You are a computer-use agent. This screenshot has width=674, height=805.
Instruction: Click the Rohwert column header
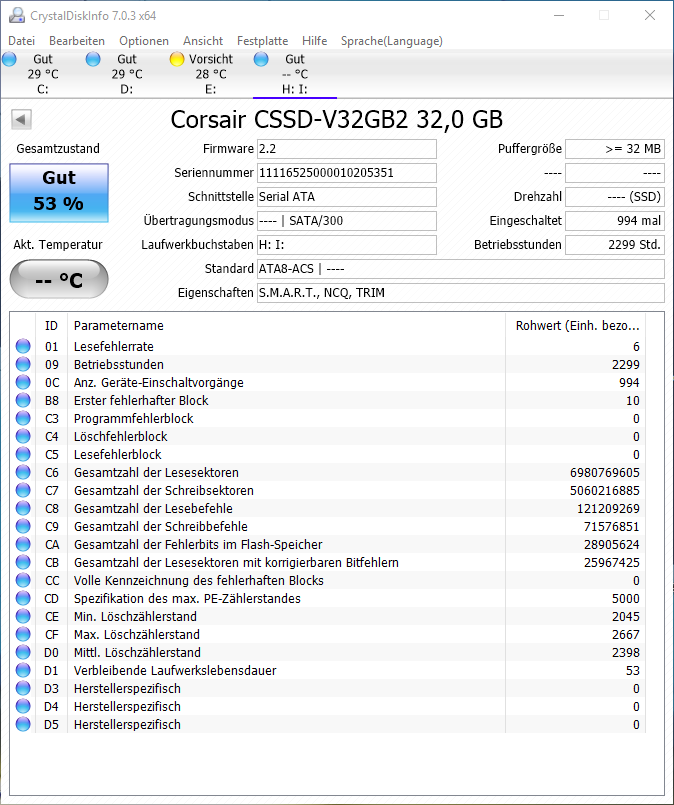[x=575, y=325]
